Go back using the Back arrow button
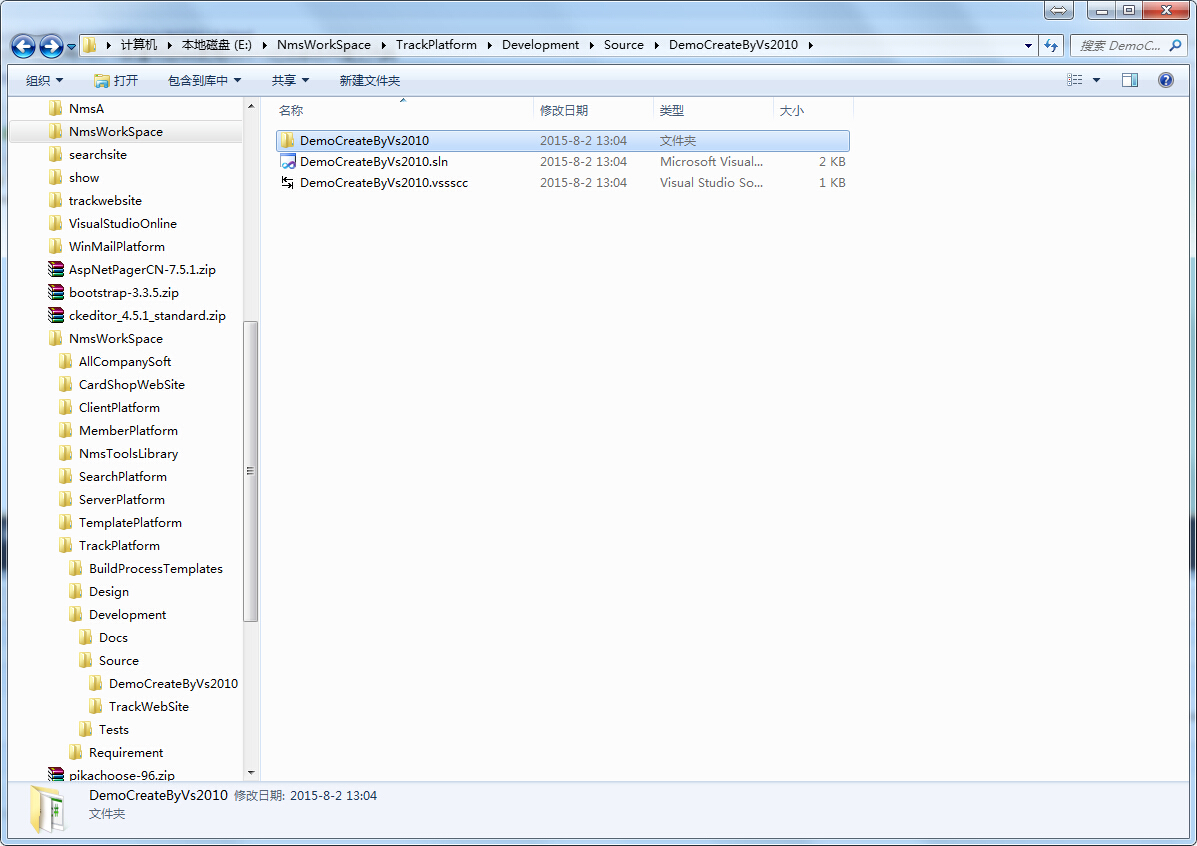The height and width of the screenshot is (846, 1197). (23, 47)
